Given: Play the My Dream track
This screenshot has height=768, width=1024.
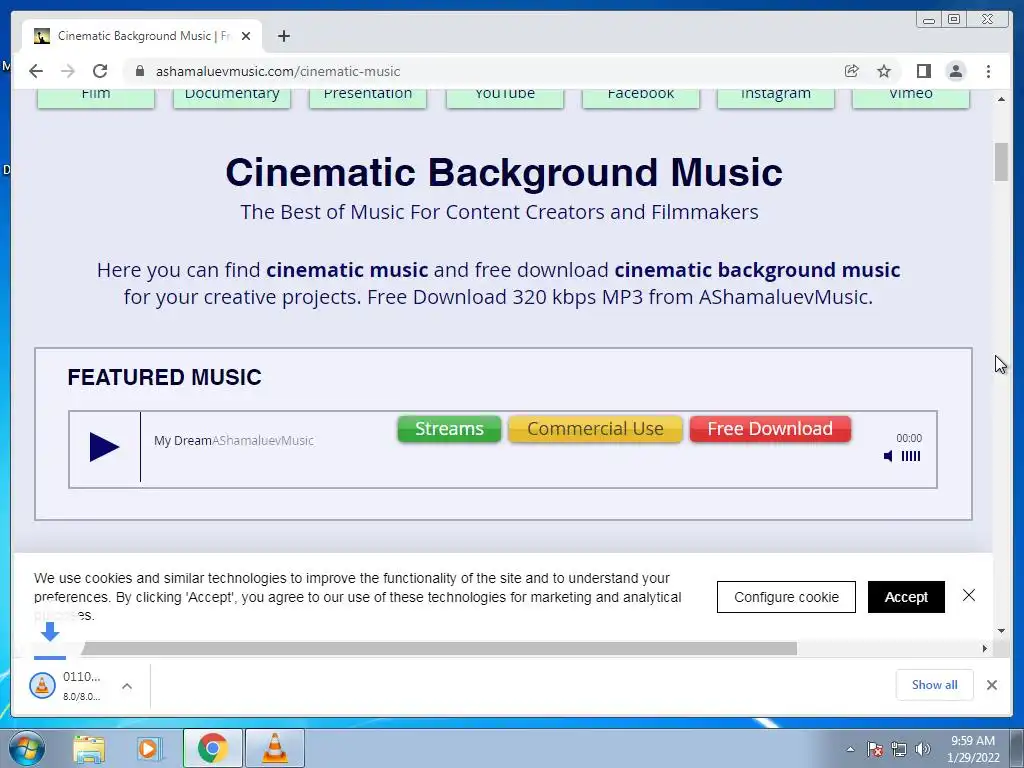Looking at the screenshot, I should [104, 447].
